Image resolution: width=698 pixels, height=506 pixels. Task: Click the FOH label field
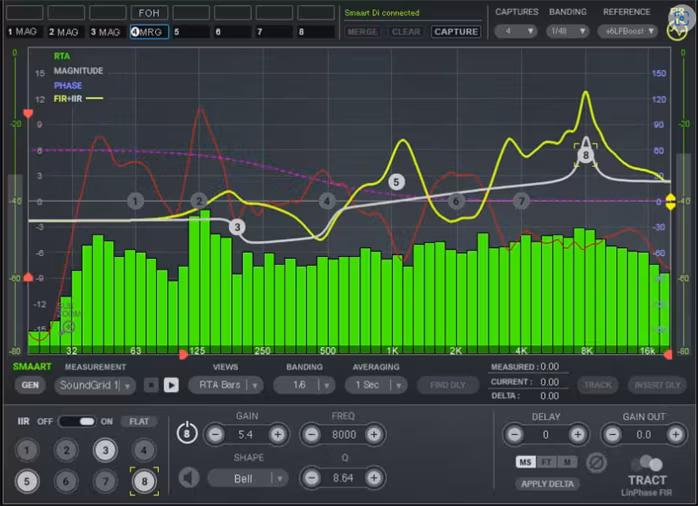(x=149, y=12)
